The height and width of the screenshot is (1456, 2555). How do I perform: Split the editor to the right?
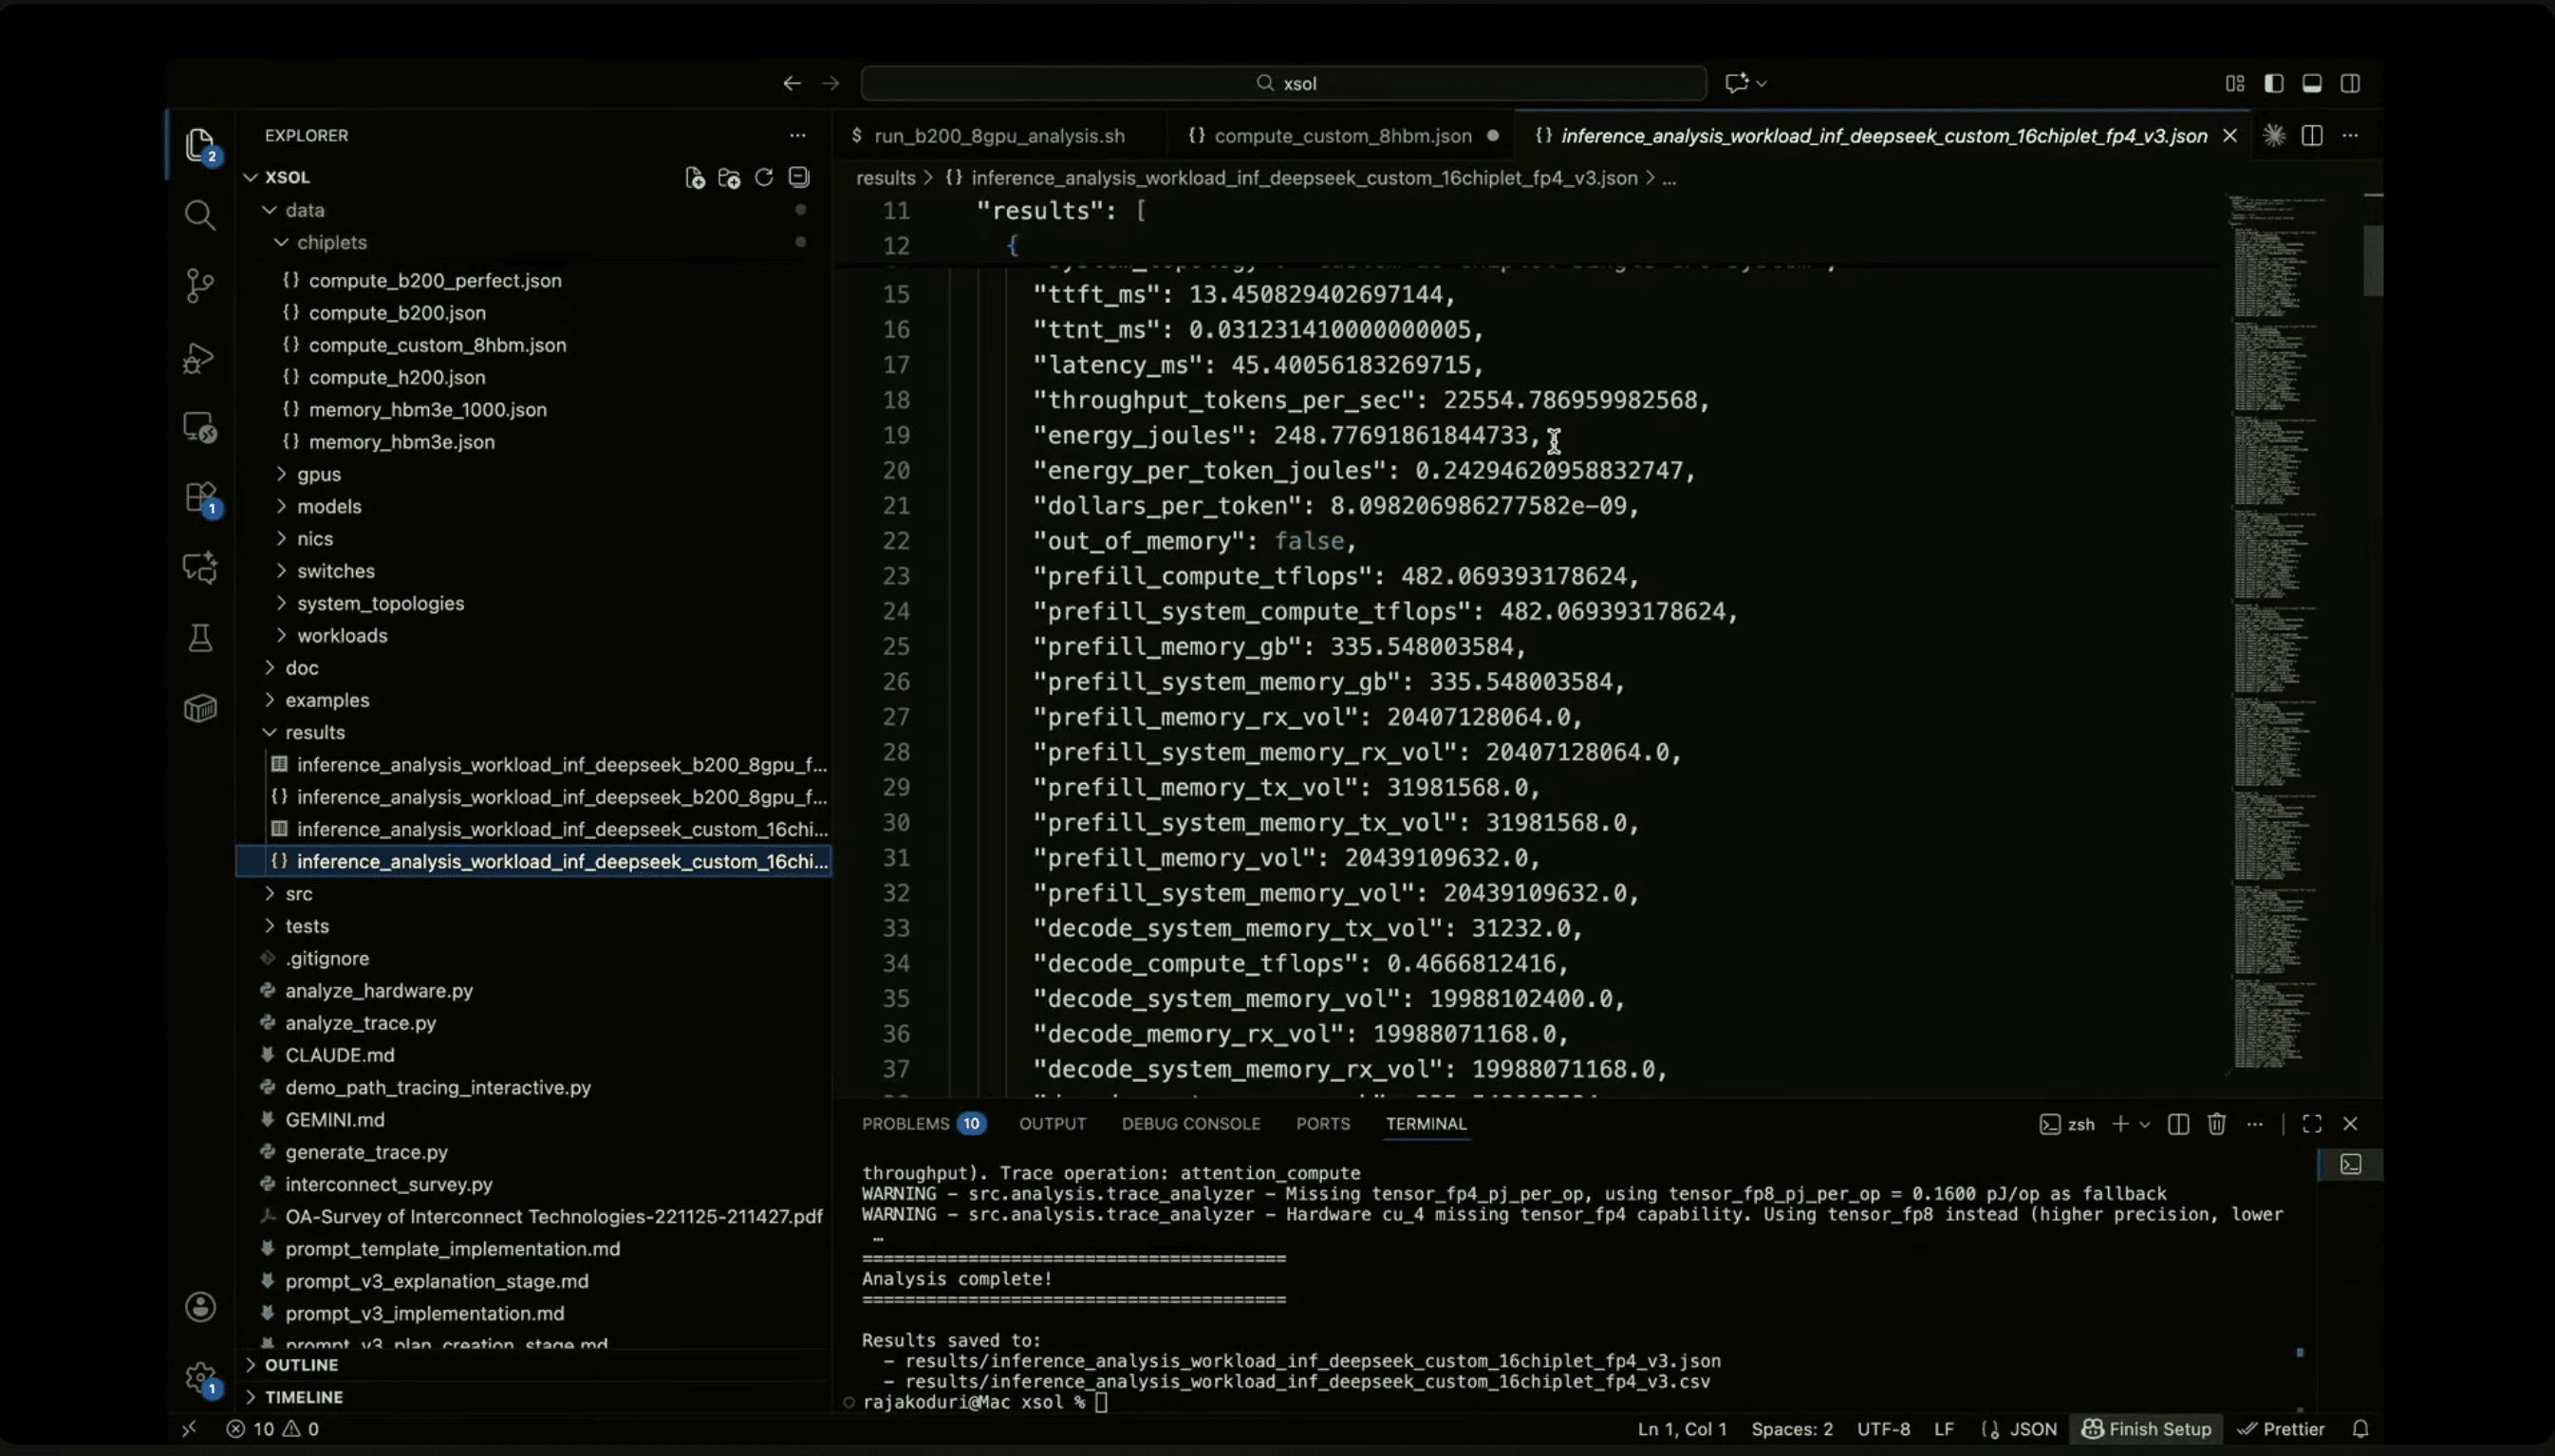tap(2311, 135)
